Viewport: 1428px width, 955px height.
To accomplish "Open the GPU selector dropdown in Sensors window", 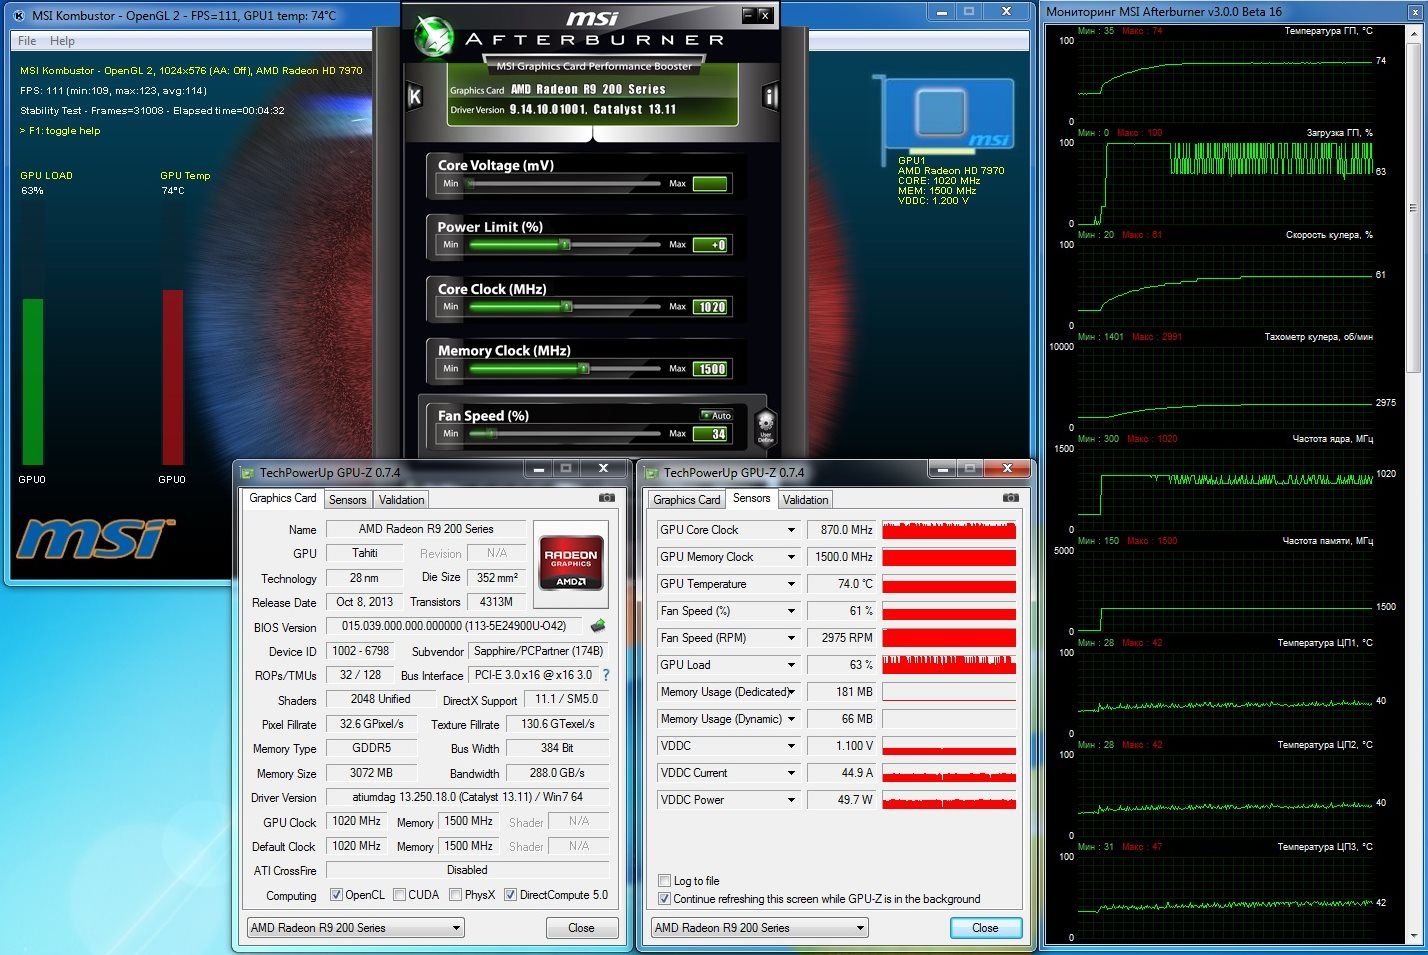I will [x=860, y=928].
